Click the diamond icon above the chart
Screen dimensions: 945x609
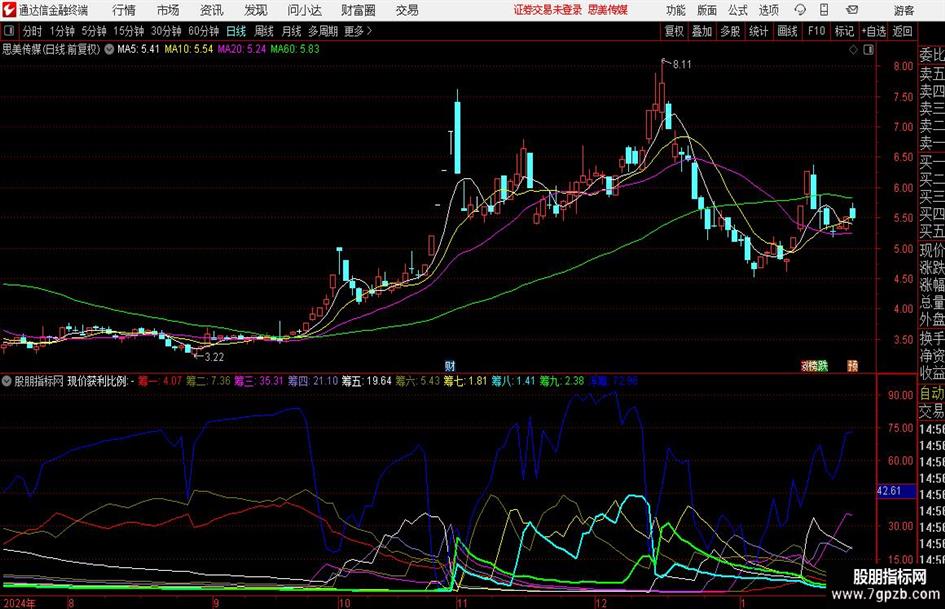(x=853, y=50)
